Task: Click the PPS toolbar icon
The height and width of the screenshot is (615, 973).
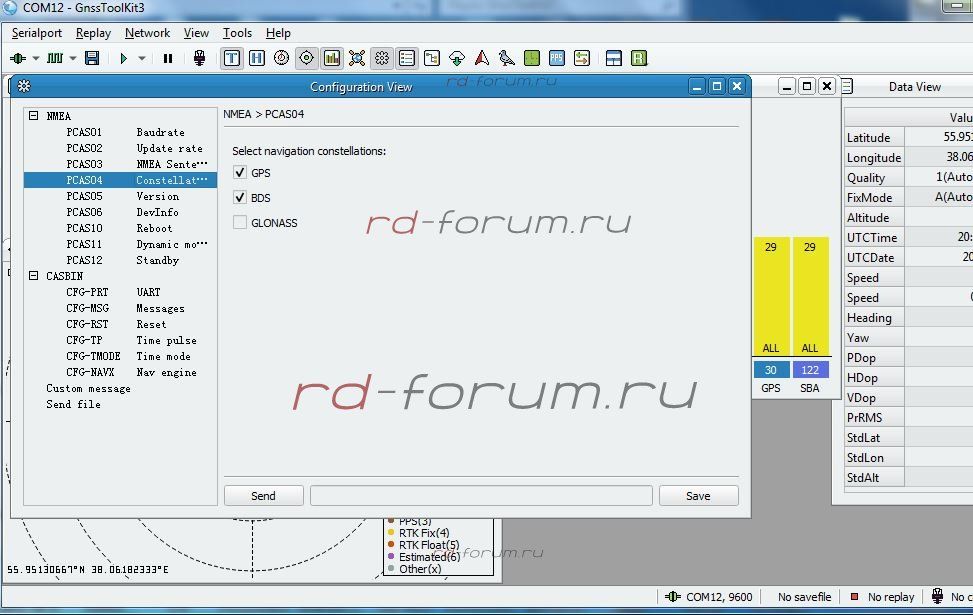Action: tap(556, 59)
